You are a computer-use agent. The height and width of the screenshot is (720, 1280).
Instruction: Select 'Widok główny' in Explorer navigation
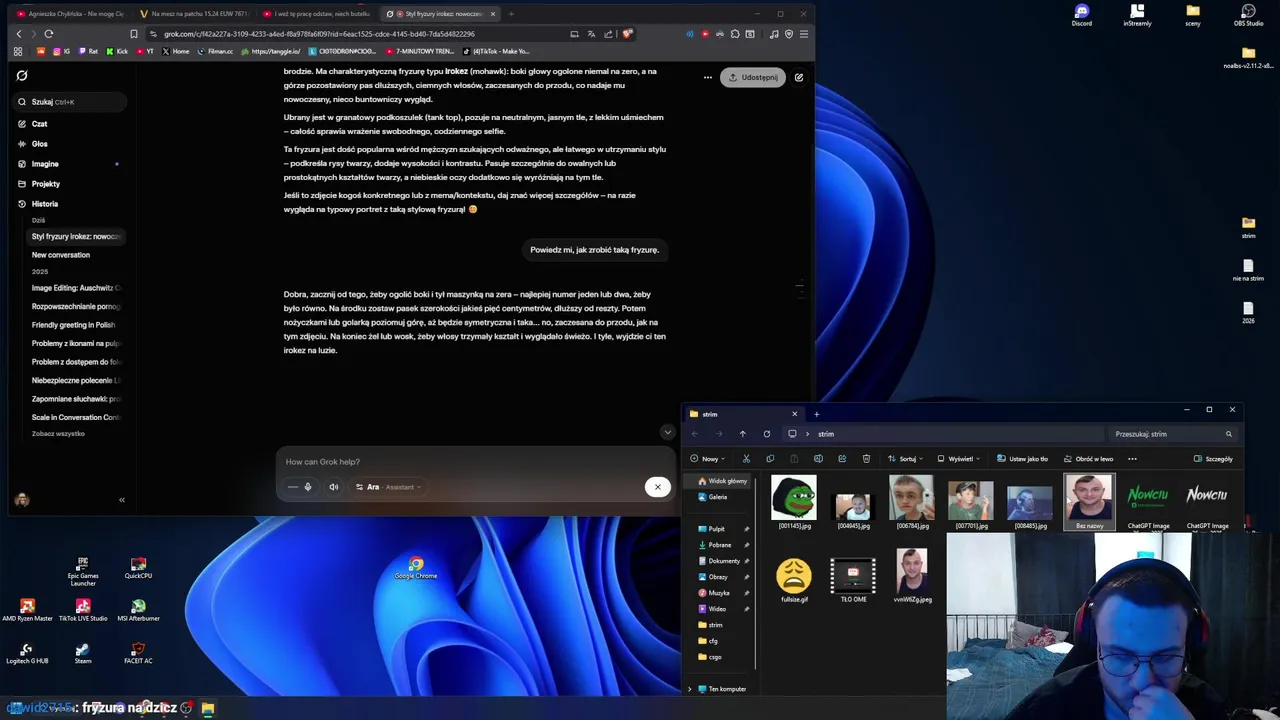pos(722,481)
